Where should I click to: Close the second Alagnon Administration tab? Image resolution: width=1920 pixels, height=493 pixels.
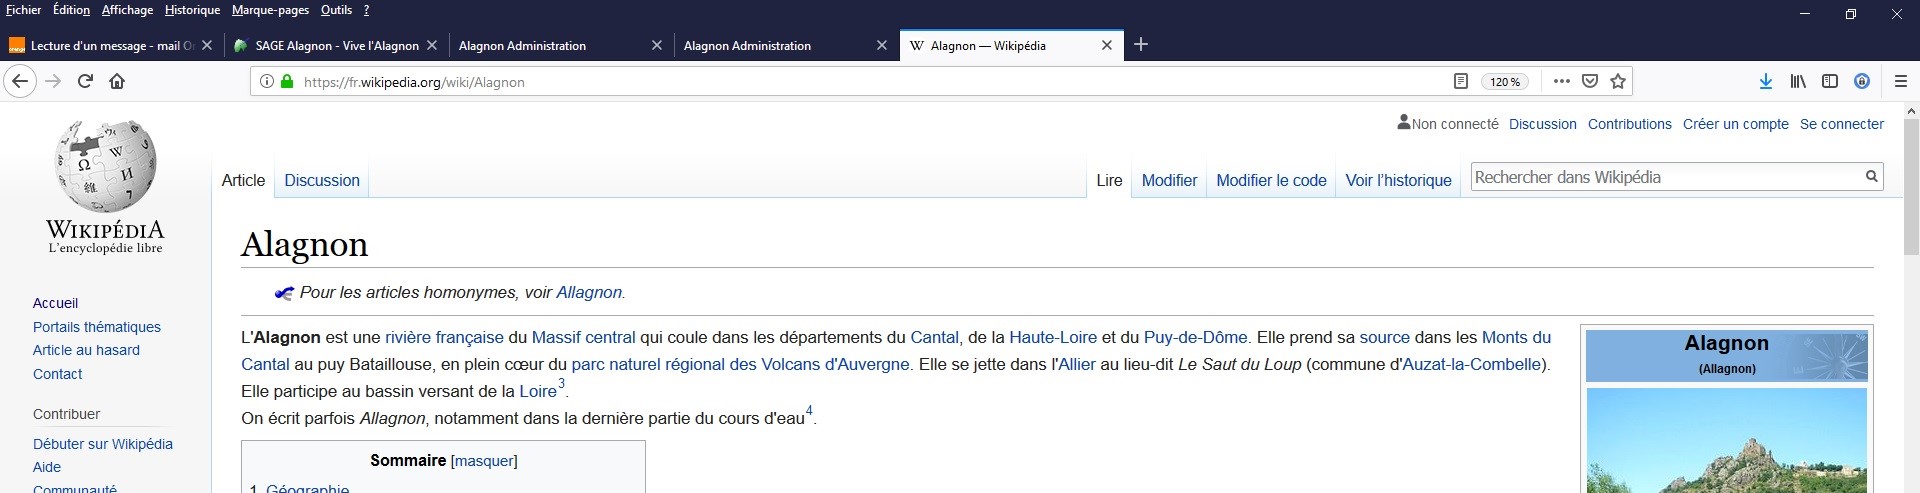882,45
